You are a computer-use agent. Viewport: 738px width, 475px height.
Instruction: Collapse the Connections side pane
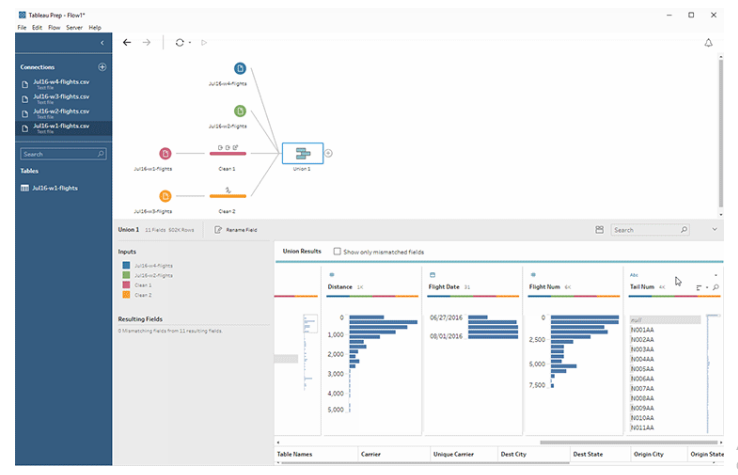(102, 43)
